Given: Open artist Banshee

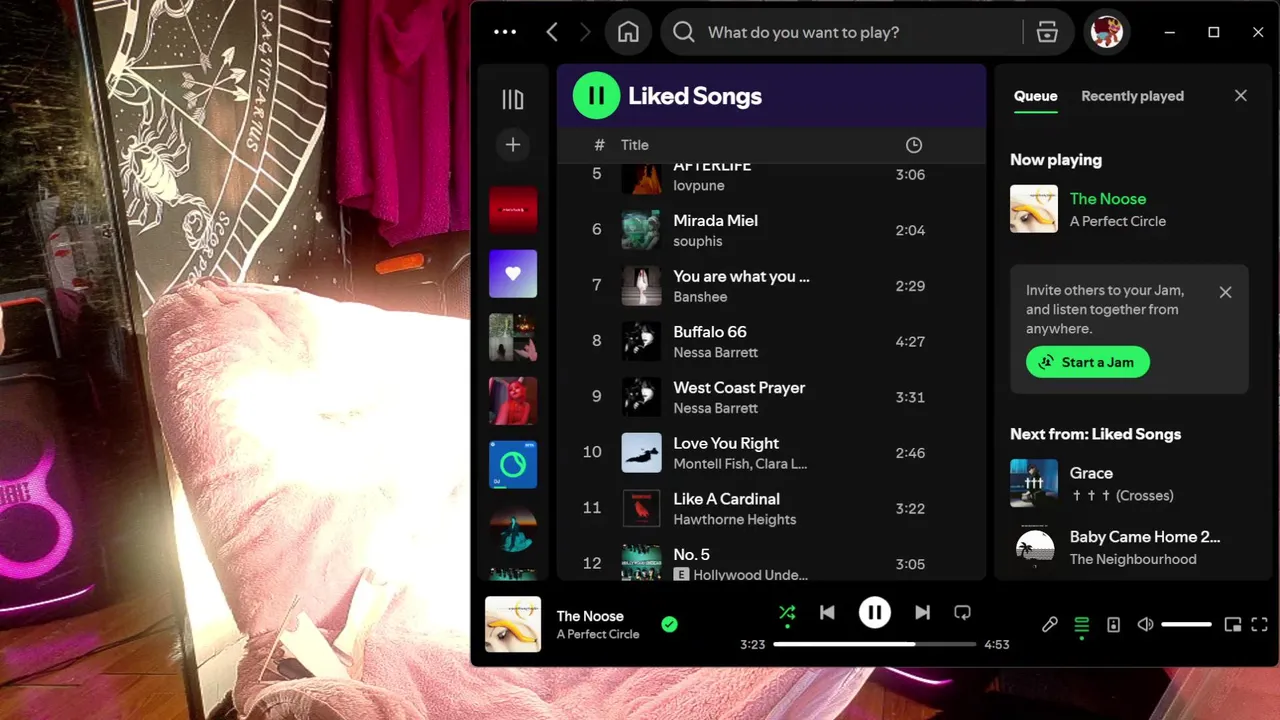Looking at the screenshot, I should 700,297.
